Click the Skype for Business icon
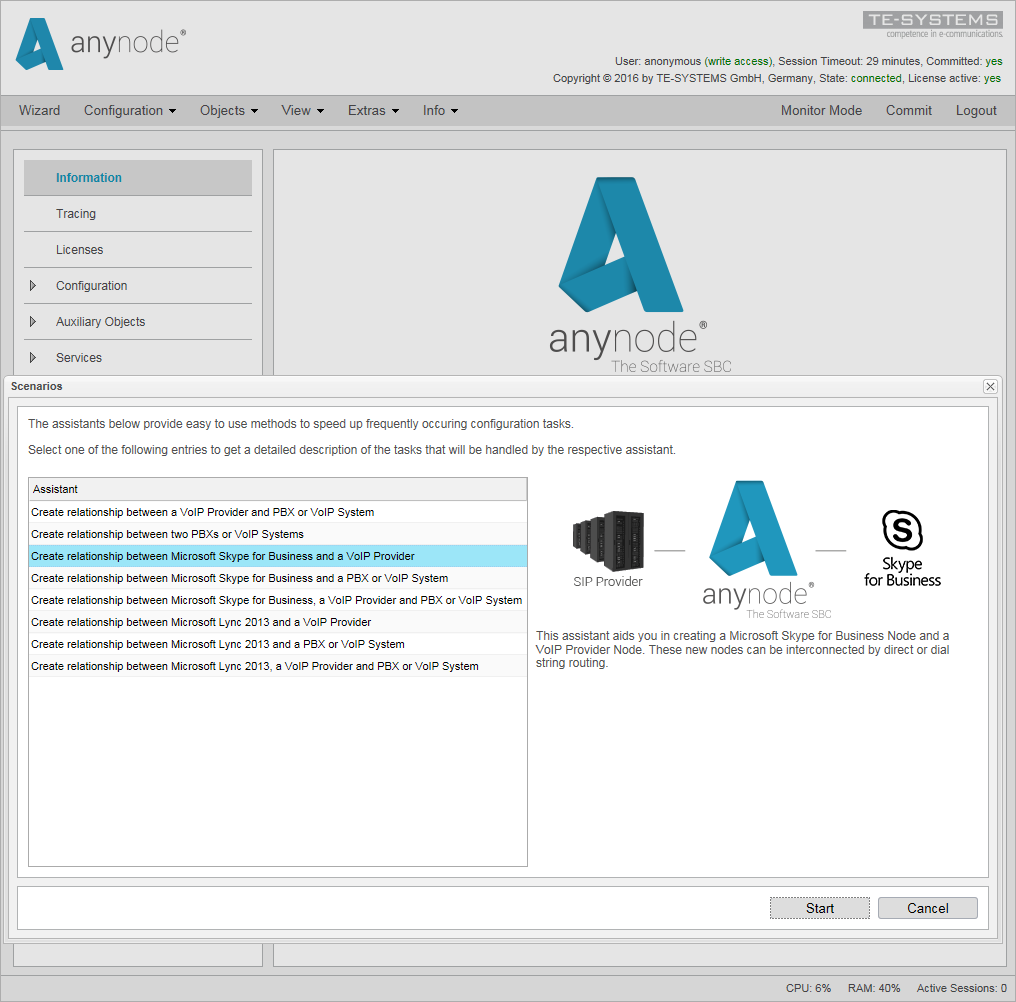The image size is (1016, 1002). click(x=902, y=548)
